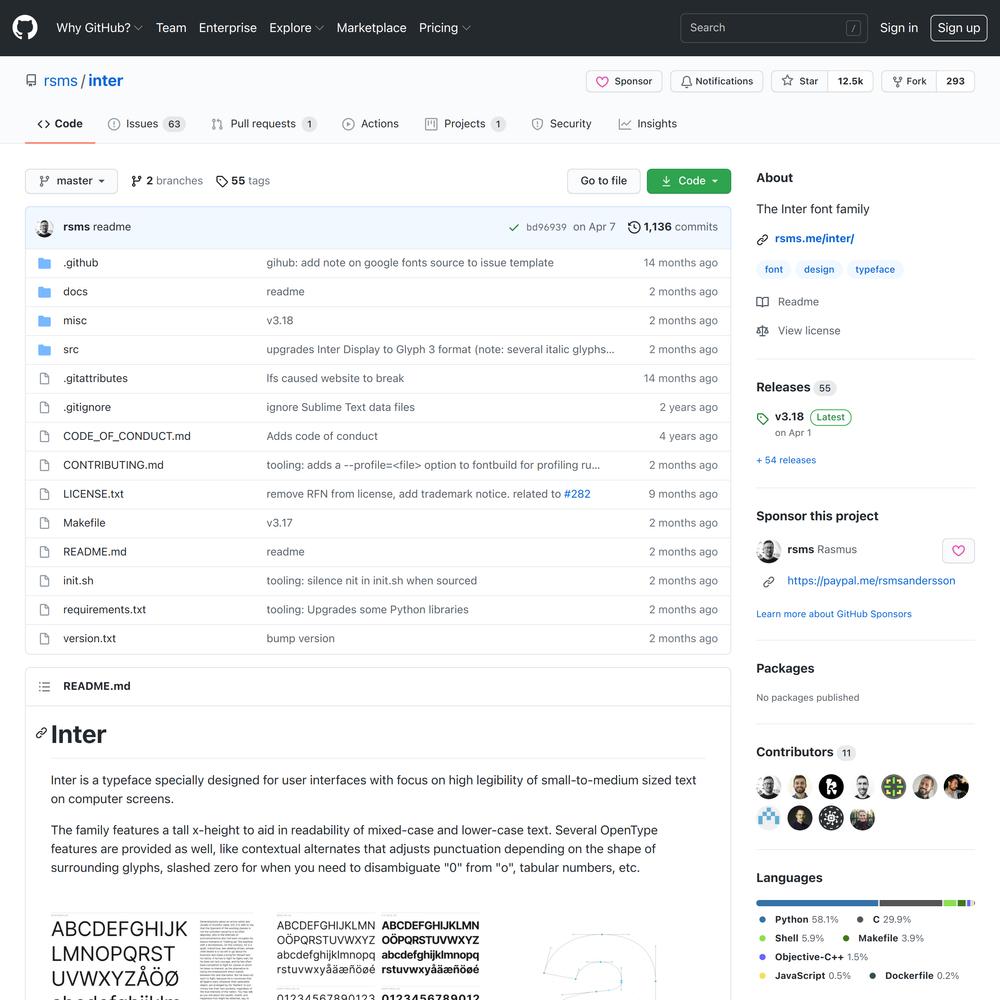
Task: Click Learn more about GitHub Sponsors
Action: (834, 614)
